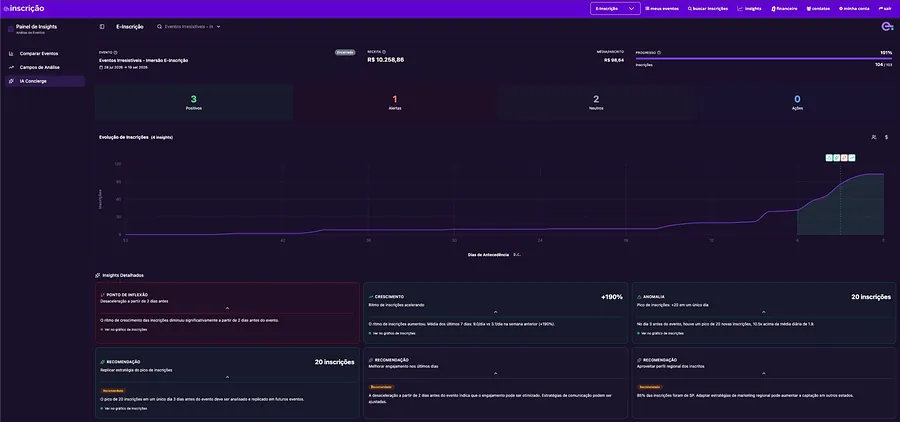Click the Insights Detalhados section icon
The height and width of the screenshot is (422, 900).
(98, 275)
